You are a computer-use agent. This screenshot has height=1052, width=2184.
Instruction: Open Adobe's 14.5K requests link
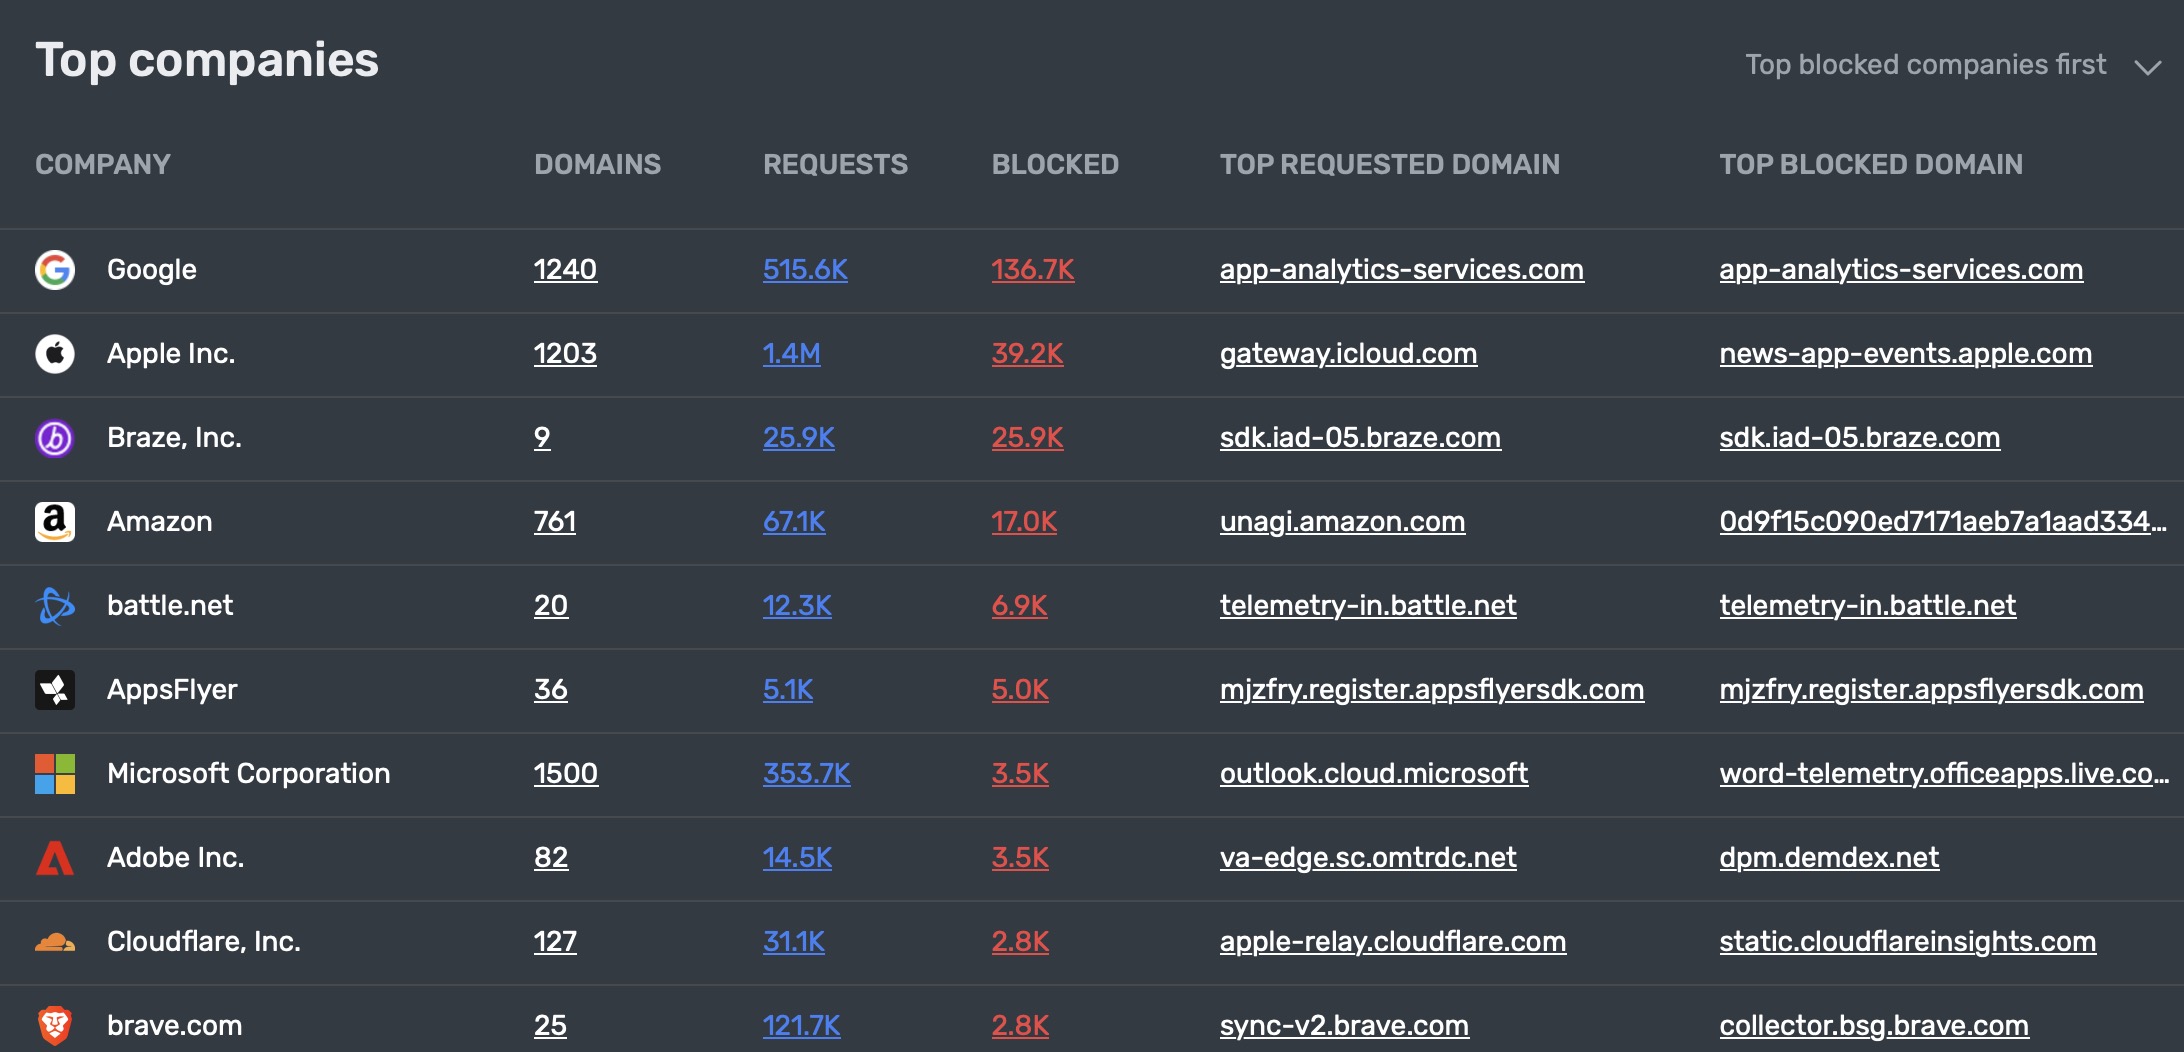click(x=797, y=858)
